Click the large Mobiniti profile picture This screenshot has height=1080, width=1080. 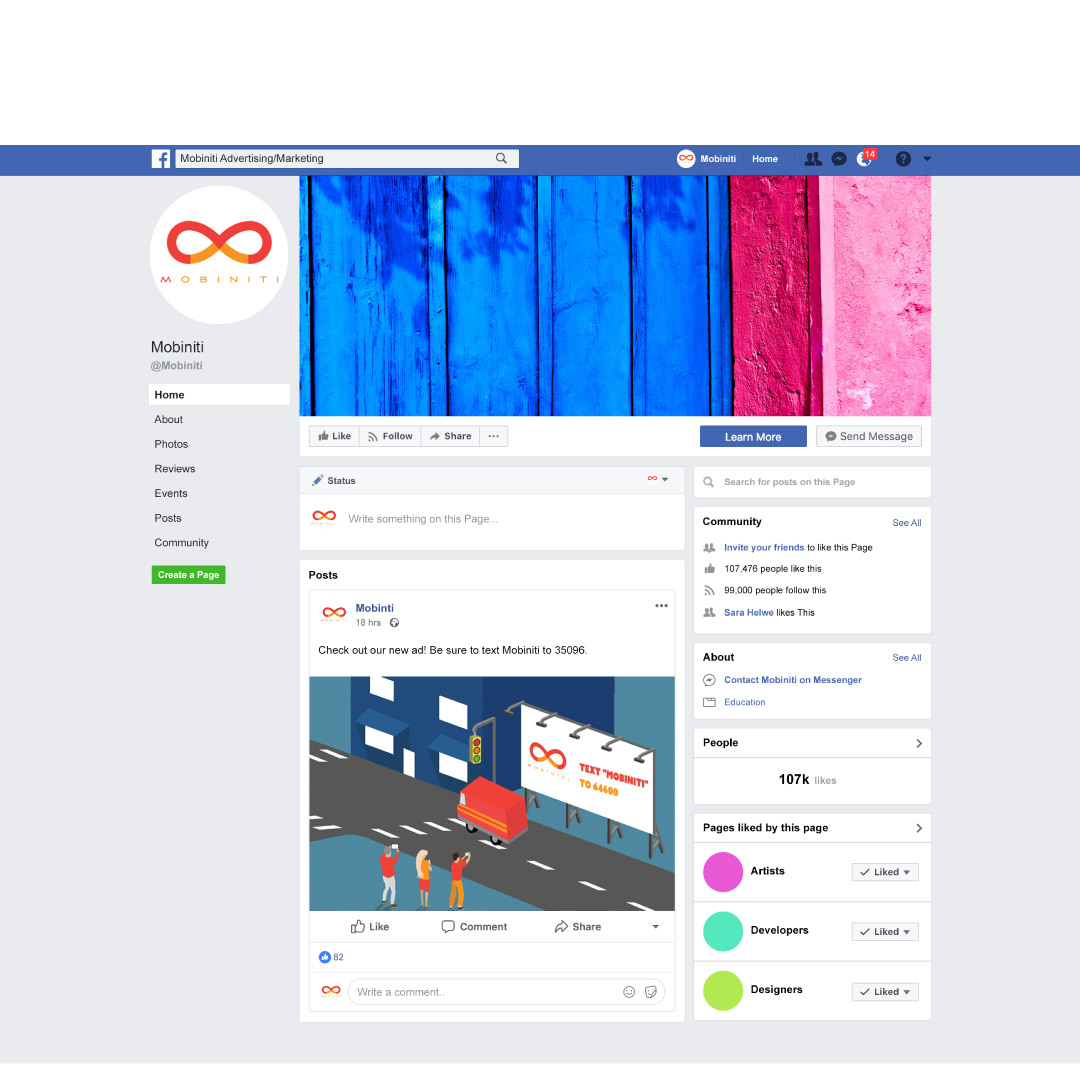(219, 255)
